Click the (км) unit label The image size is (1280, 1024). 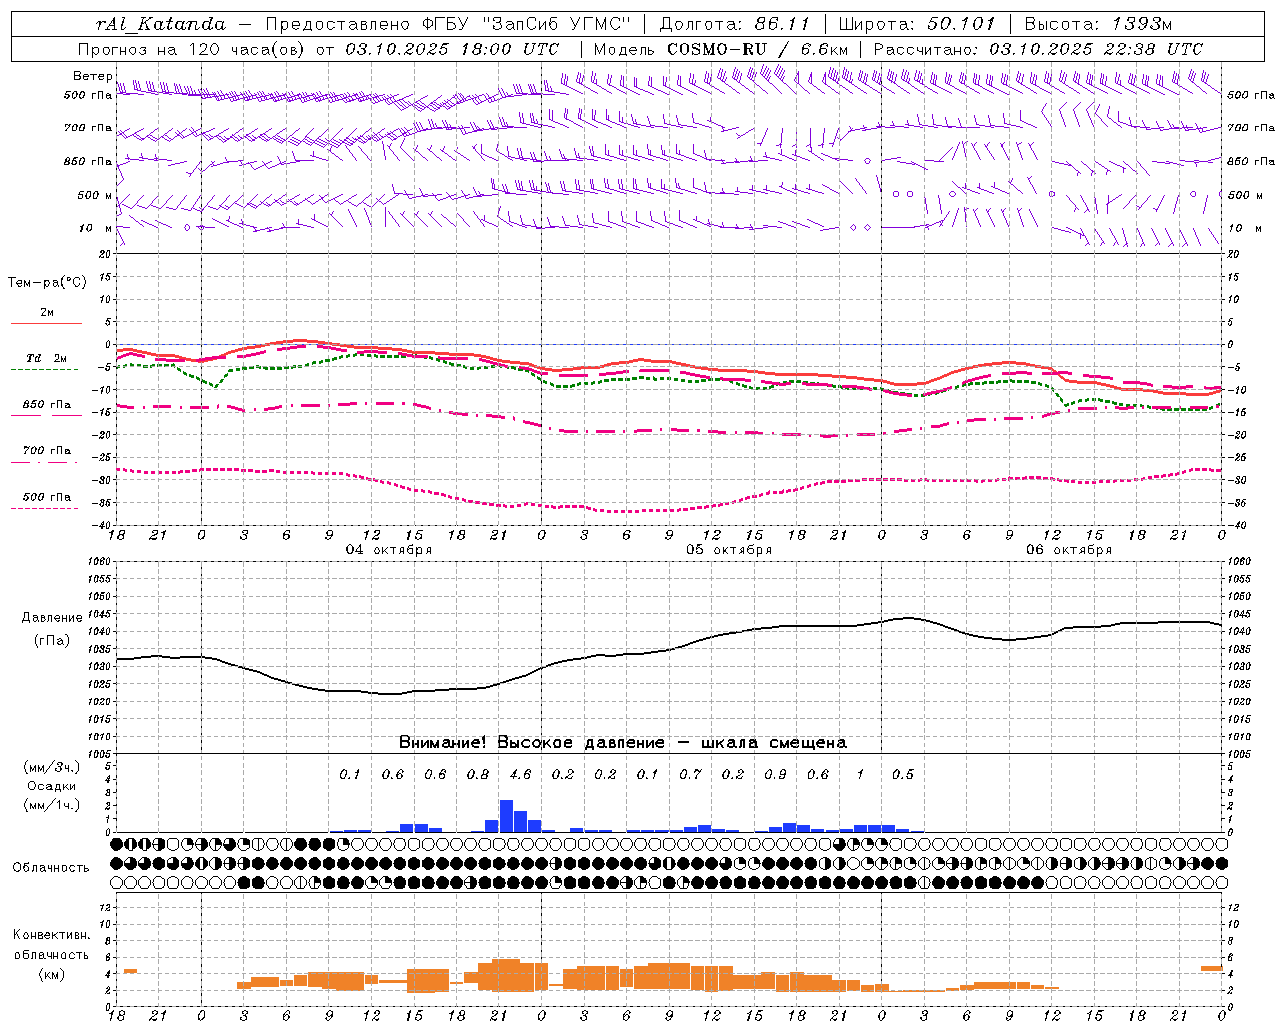coord(52,974)
